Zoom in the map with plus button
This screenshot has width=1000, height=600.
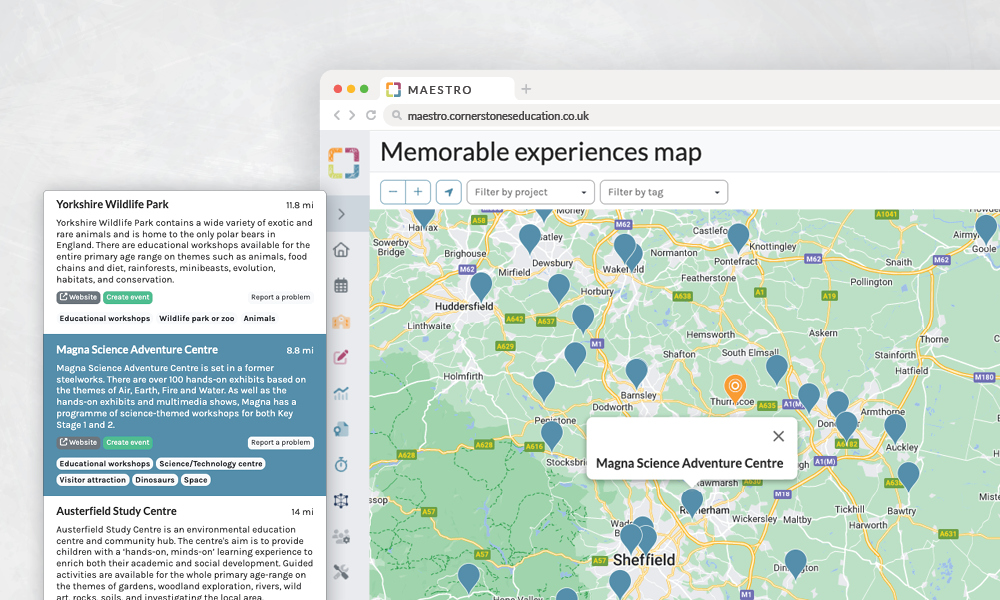tap(418, 192)
